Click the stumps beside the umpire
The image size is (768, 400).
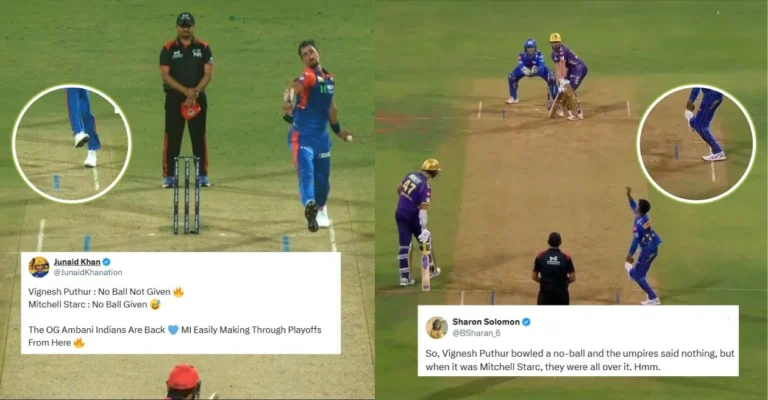(187, 195)
